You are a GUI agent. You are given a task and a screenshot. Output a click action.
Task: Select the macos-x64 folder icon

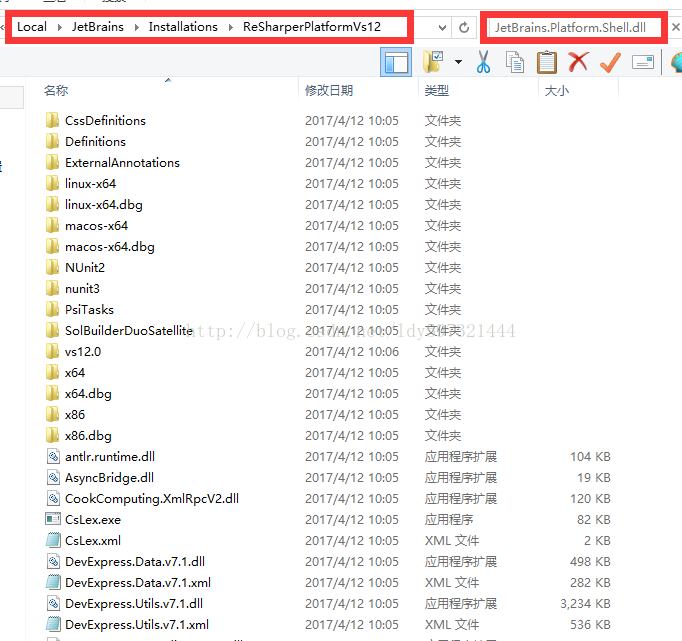[x=52, y=225]
